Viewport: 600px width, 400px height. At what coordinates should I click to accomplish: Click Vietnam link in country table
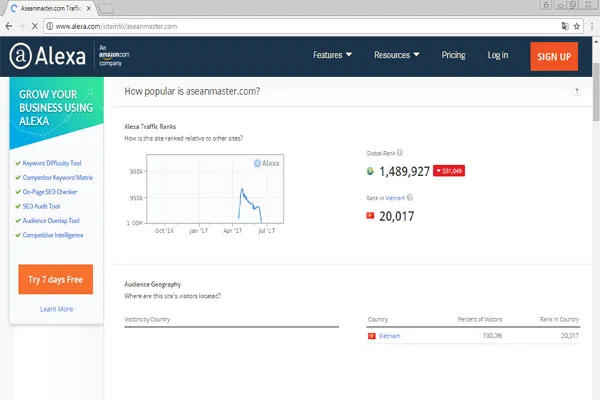[389, 336]
